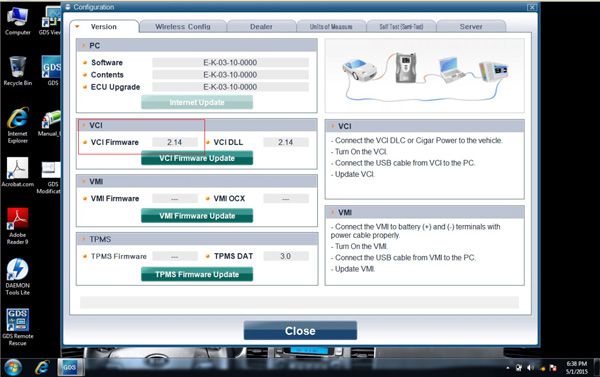Image resolution: width=600 pixels, height=377 pixels.
Task: Click the TPMS Firmware Update button
Action: point(197,274)
